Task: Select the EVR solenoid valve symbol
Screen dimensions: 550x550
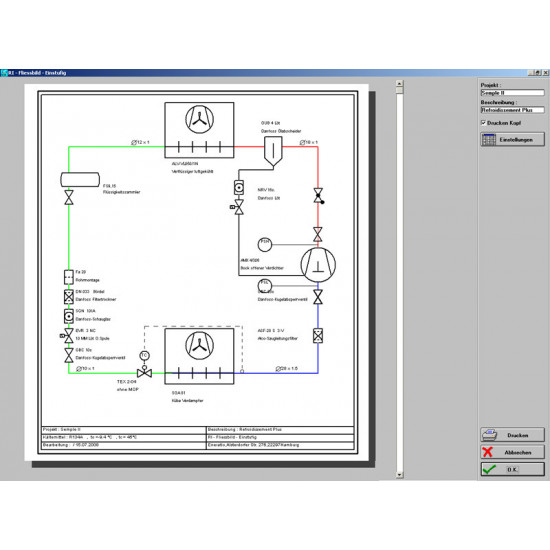Action: click(x=67, y=336)
